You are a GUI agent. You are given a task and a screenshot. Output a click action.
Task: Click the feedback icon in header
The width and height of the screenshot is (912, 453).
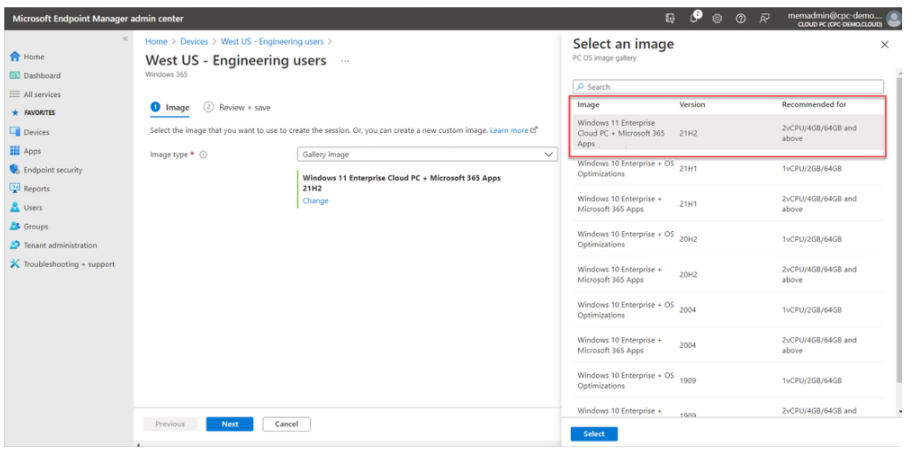(x=764, y=18)
